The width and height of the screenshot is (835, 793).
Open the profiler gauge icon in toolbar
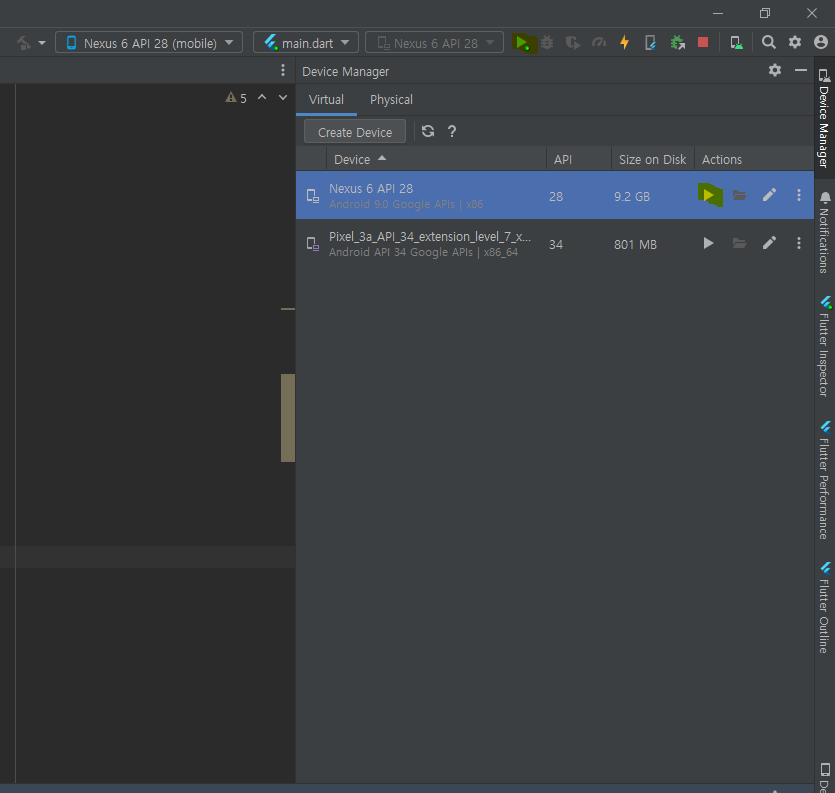tap(599, 43)
